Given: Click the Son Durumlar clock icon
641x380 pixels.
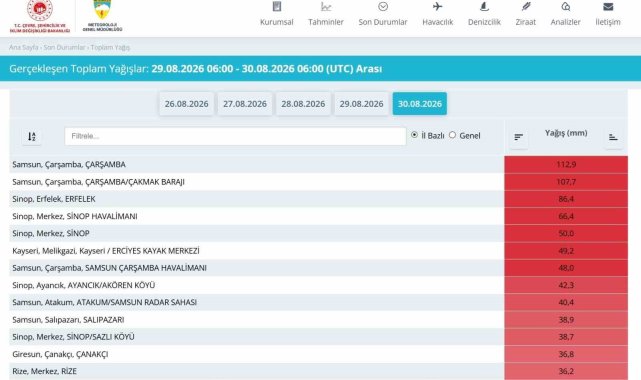Looking at the screenshot, I should 383,7.
